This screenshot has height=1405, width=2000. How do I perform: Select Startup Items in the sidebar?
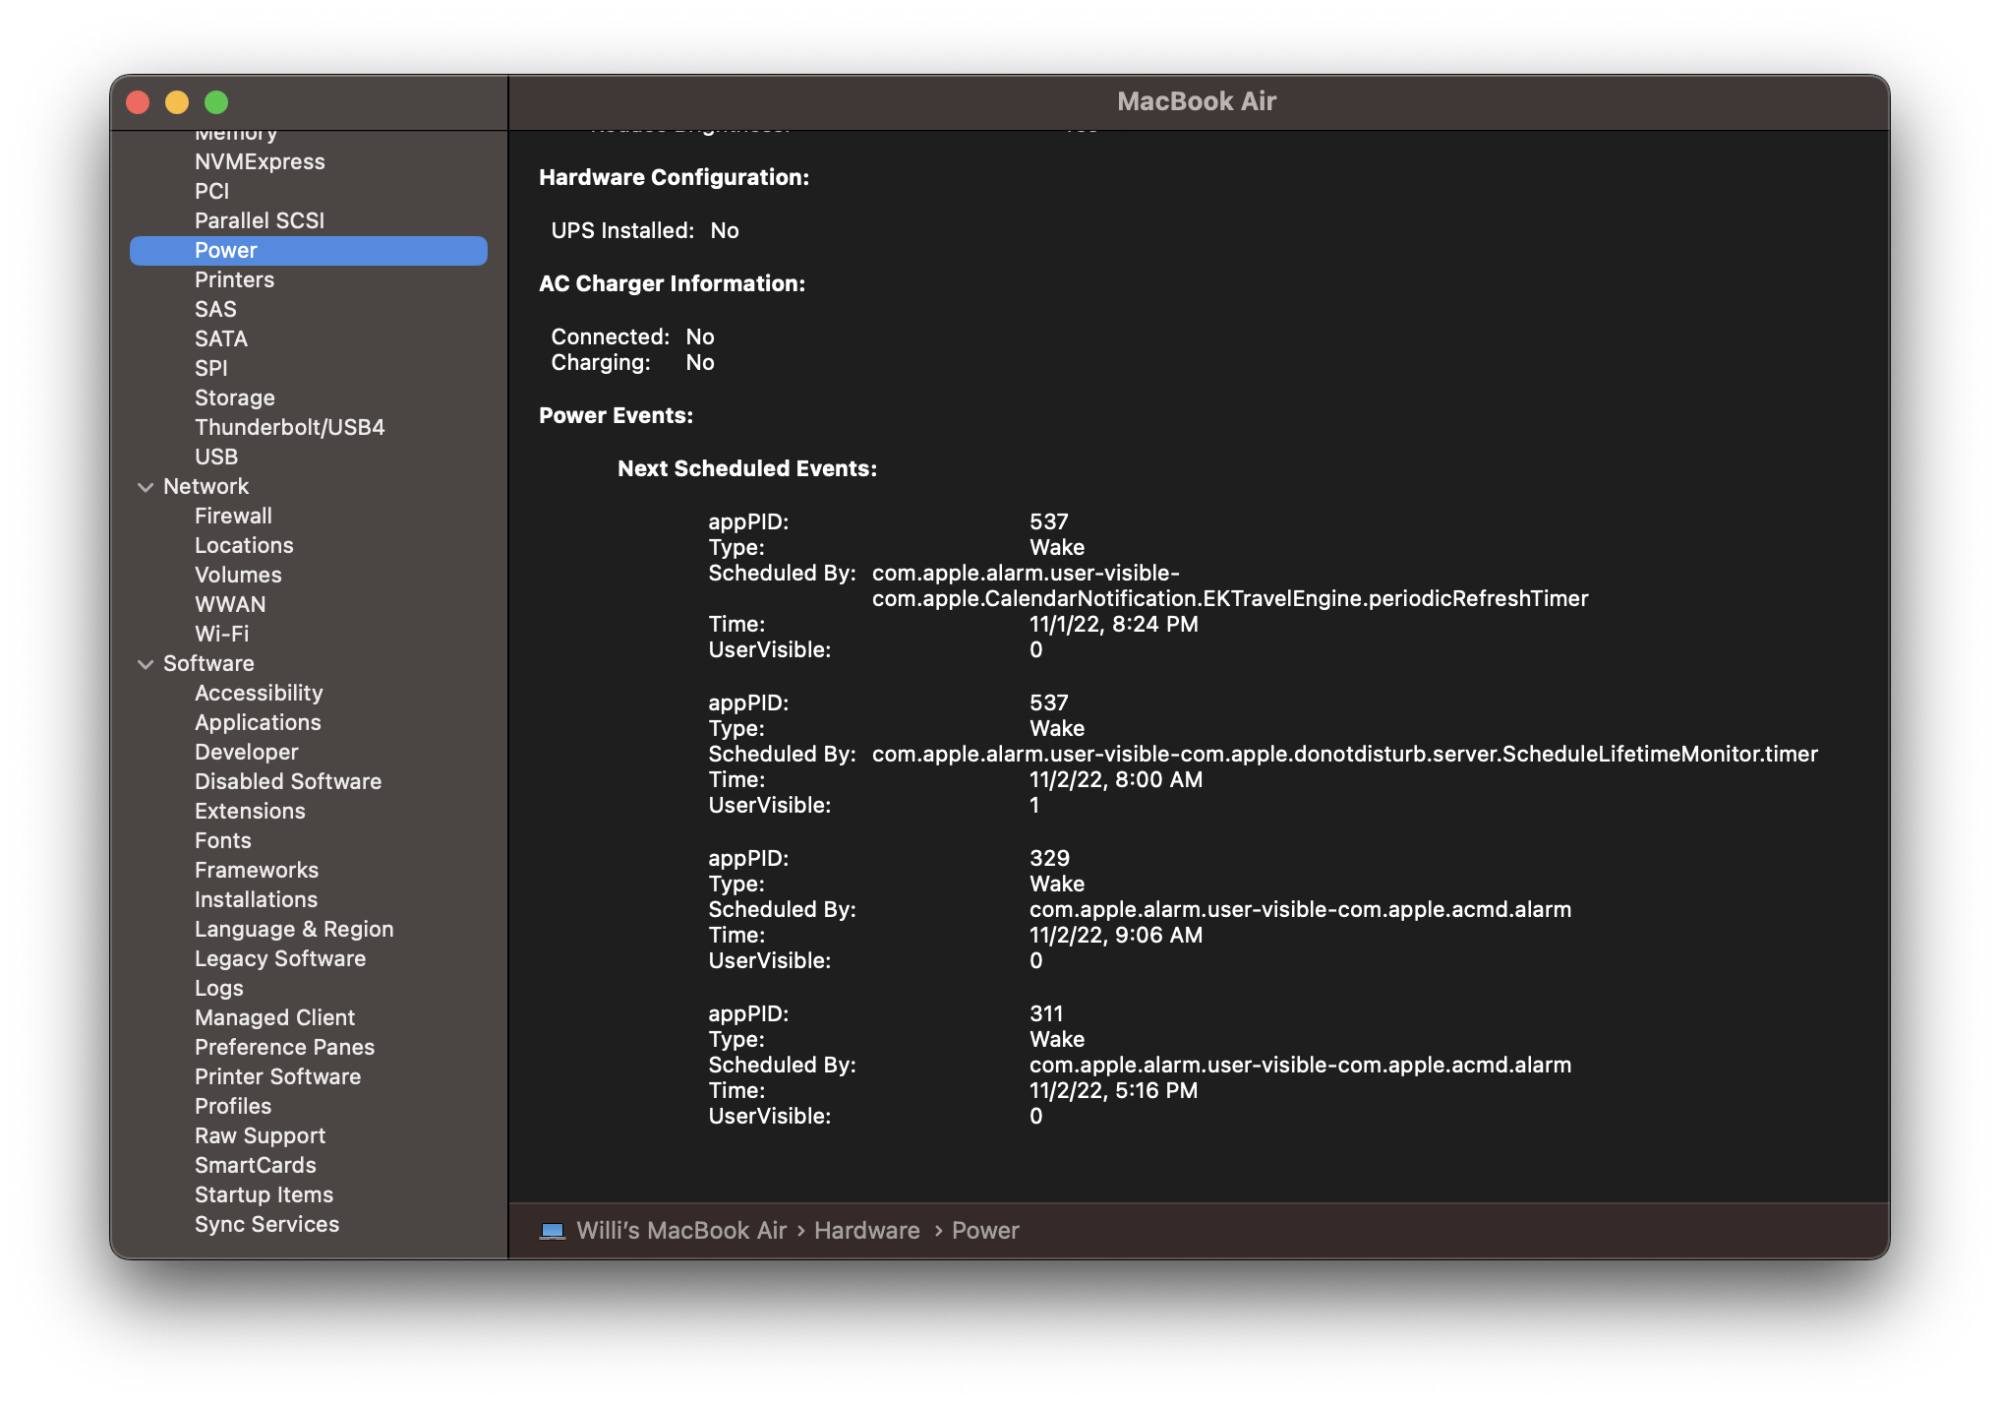coord(264,1194)
